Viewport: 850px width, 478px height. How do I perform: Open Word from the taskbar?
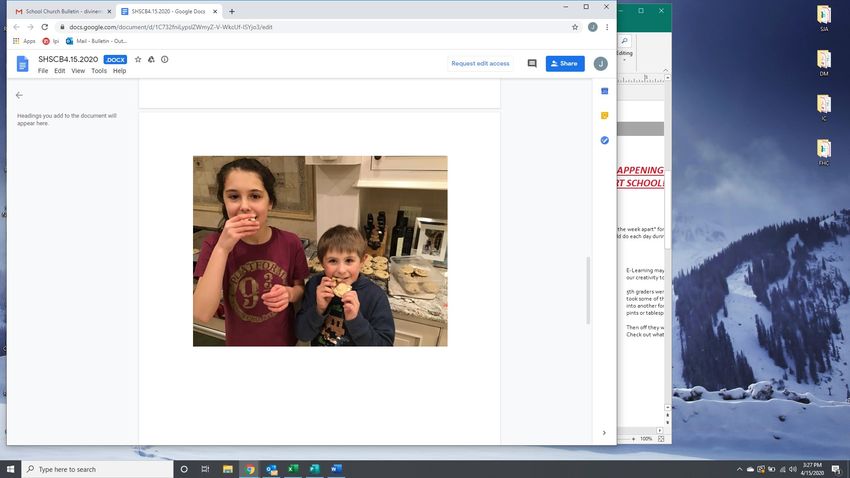click(x=336, y=469)
